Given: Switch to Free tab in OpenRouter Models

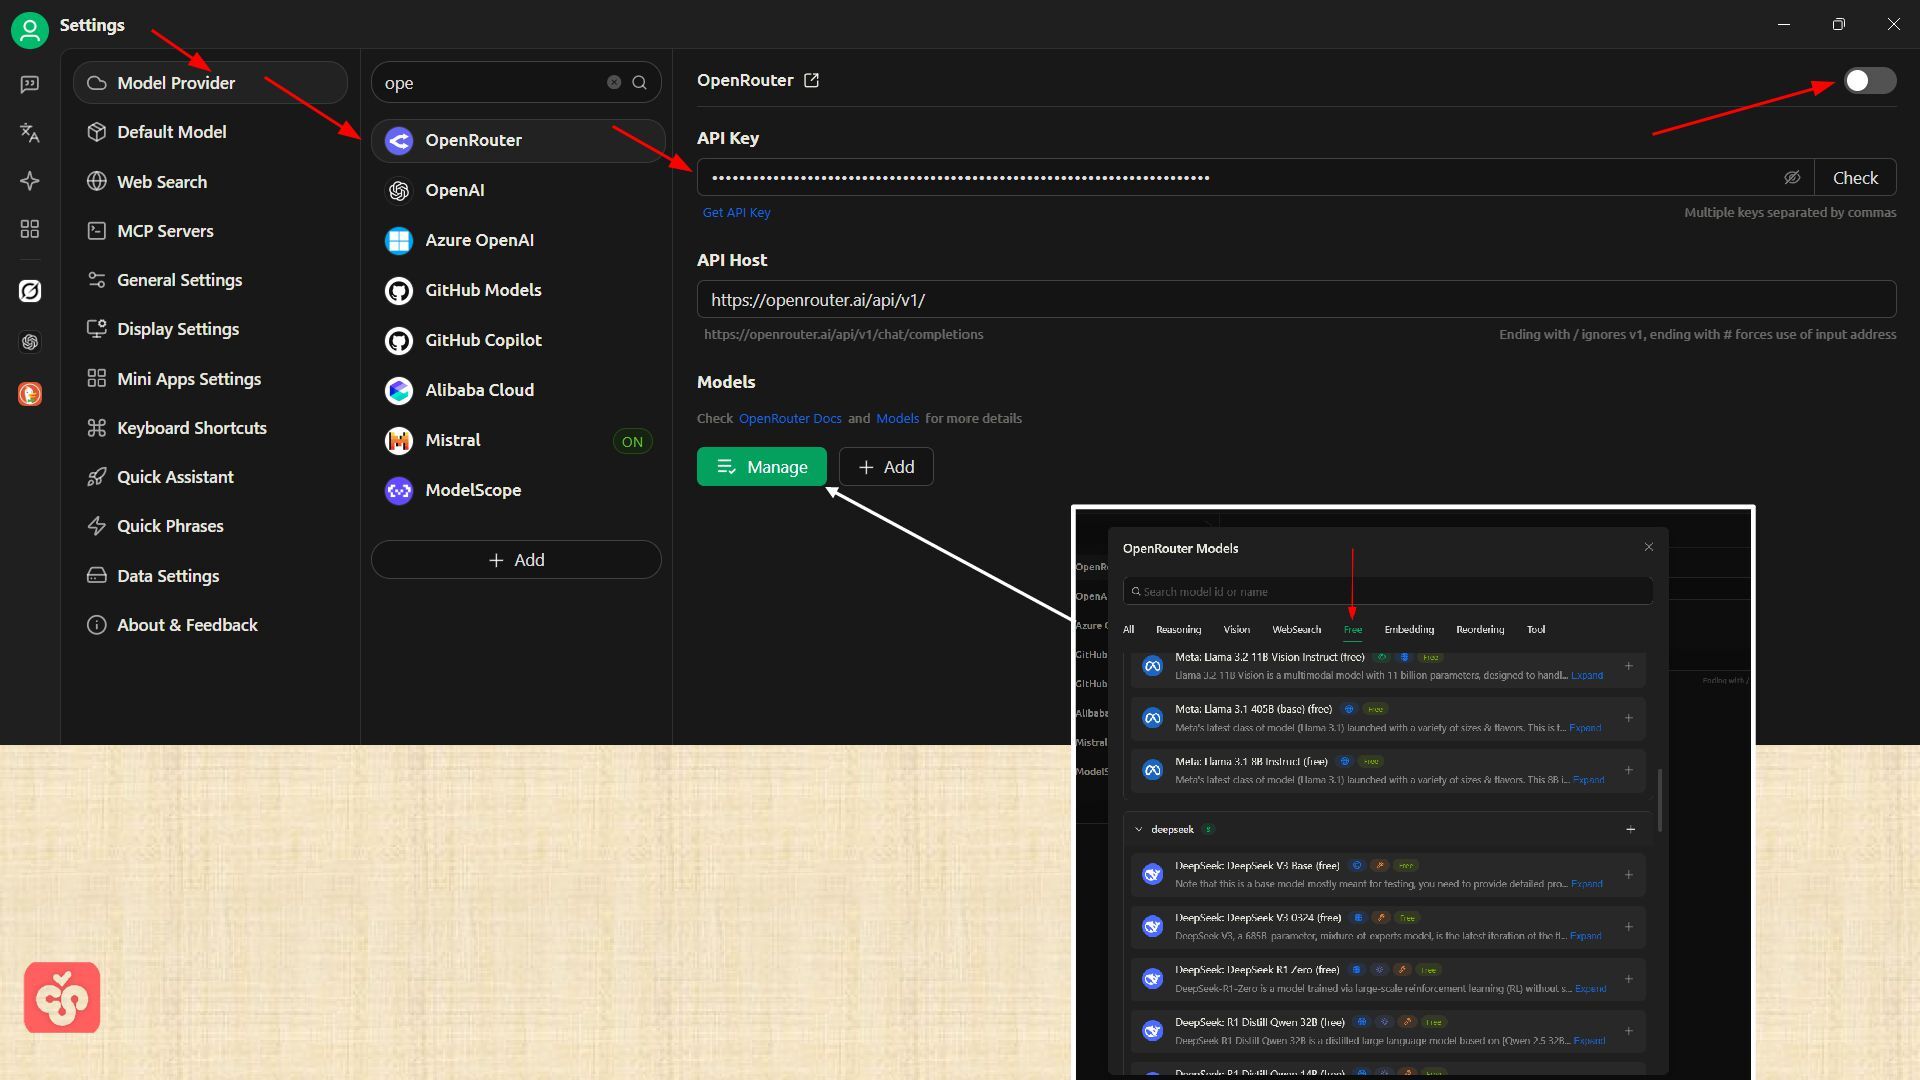Looking at the screenshot, I should [1353, 629].
